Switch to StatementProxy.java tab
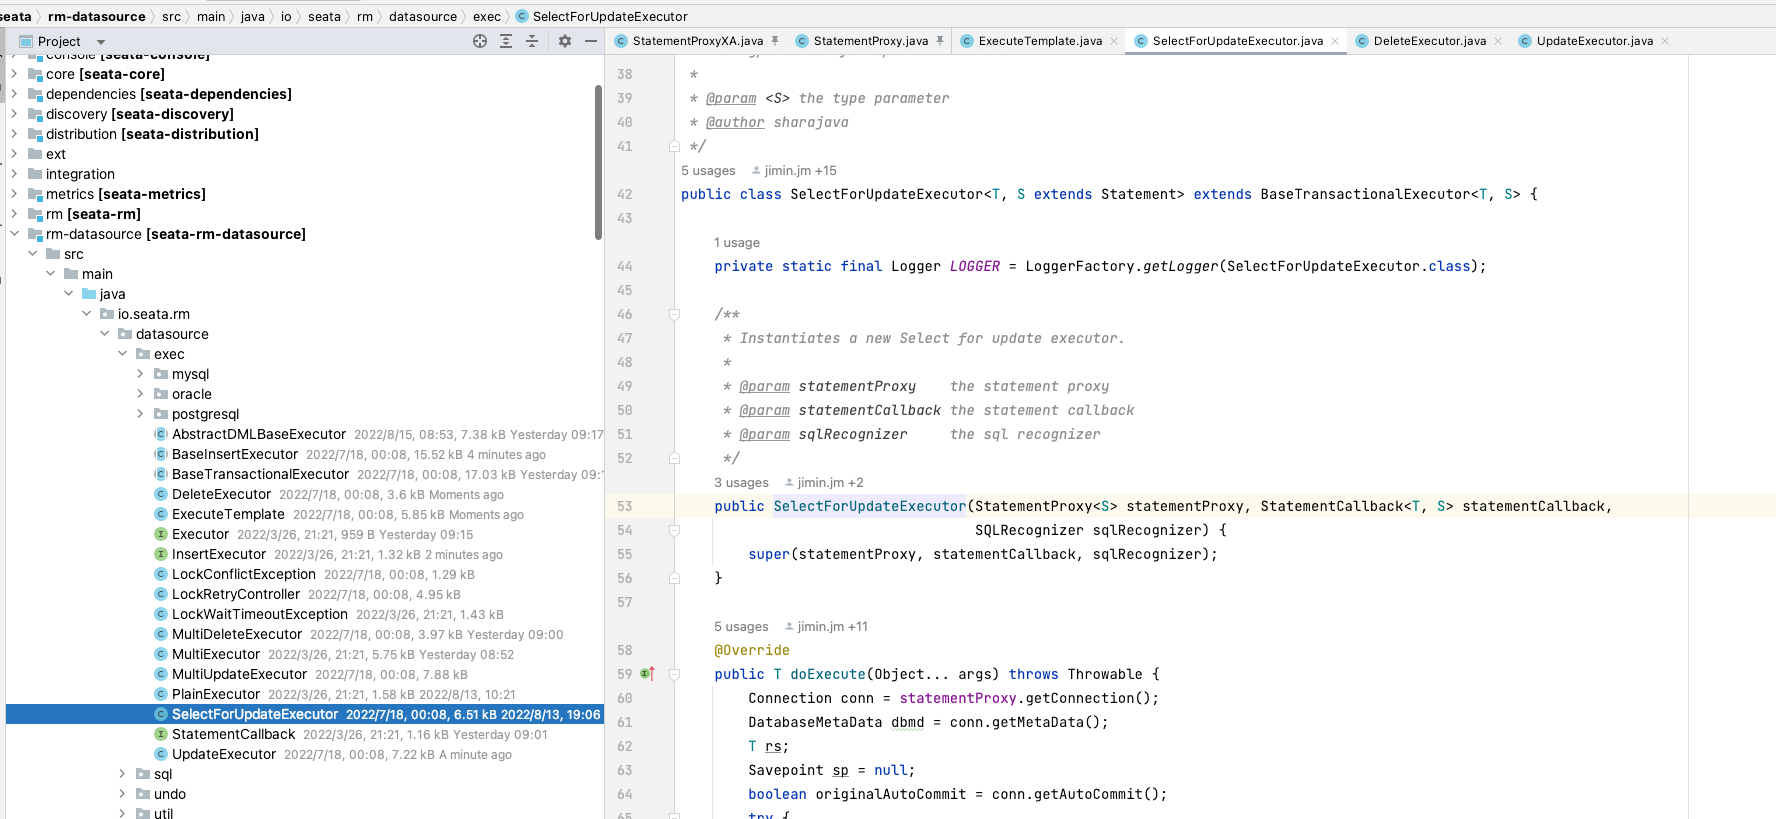Image resolution: width=1776 pixels, height=819 pixels. pos(870,41)
